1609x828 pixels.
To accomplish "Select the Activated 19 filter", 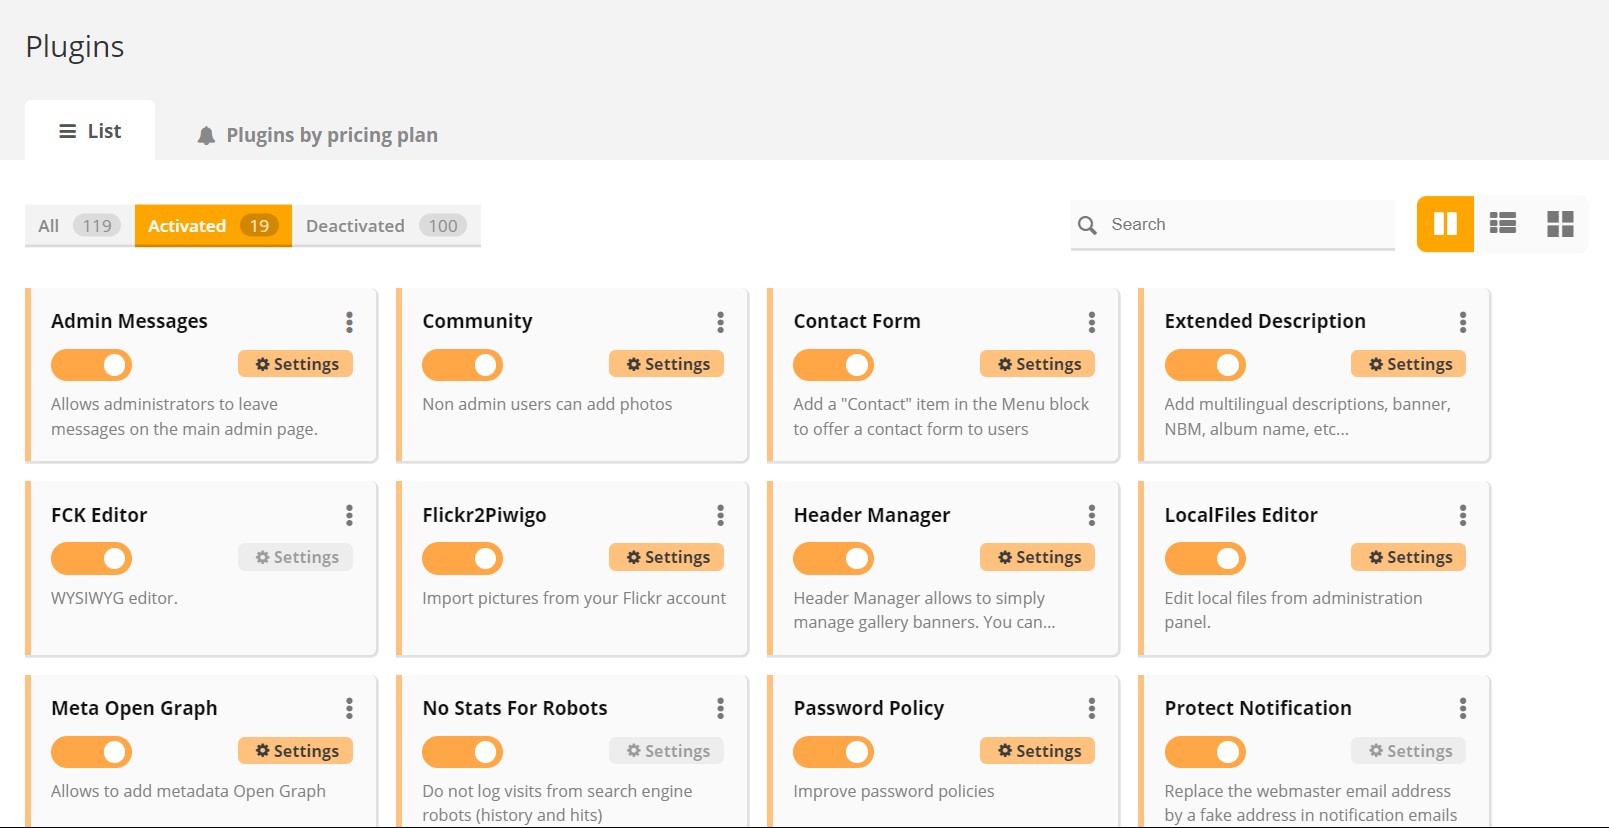I will 213,226.
